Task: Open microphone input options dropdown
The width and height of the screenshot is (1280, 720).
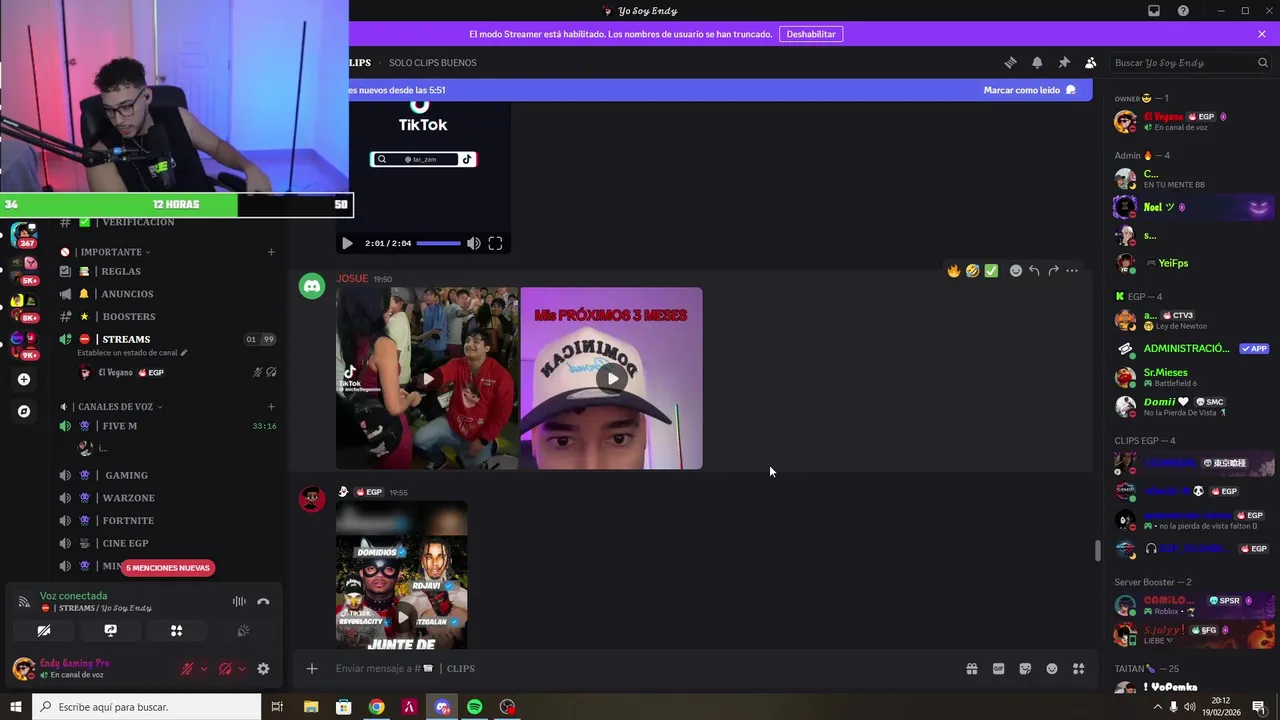Action: tap(204, 669)
